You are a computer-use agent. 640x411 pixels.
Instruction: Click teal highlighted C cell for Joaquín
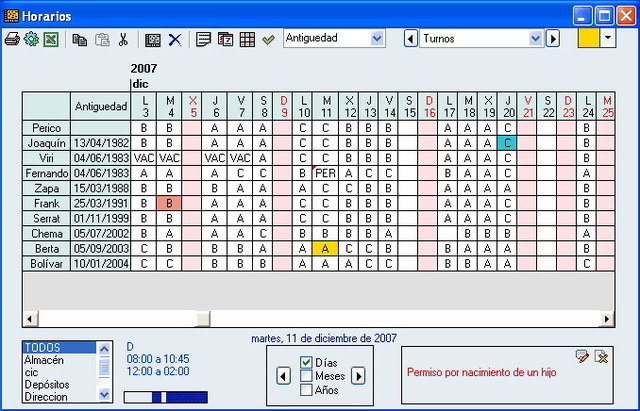[x=507, y=143]
